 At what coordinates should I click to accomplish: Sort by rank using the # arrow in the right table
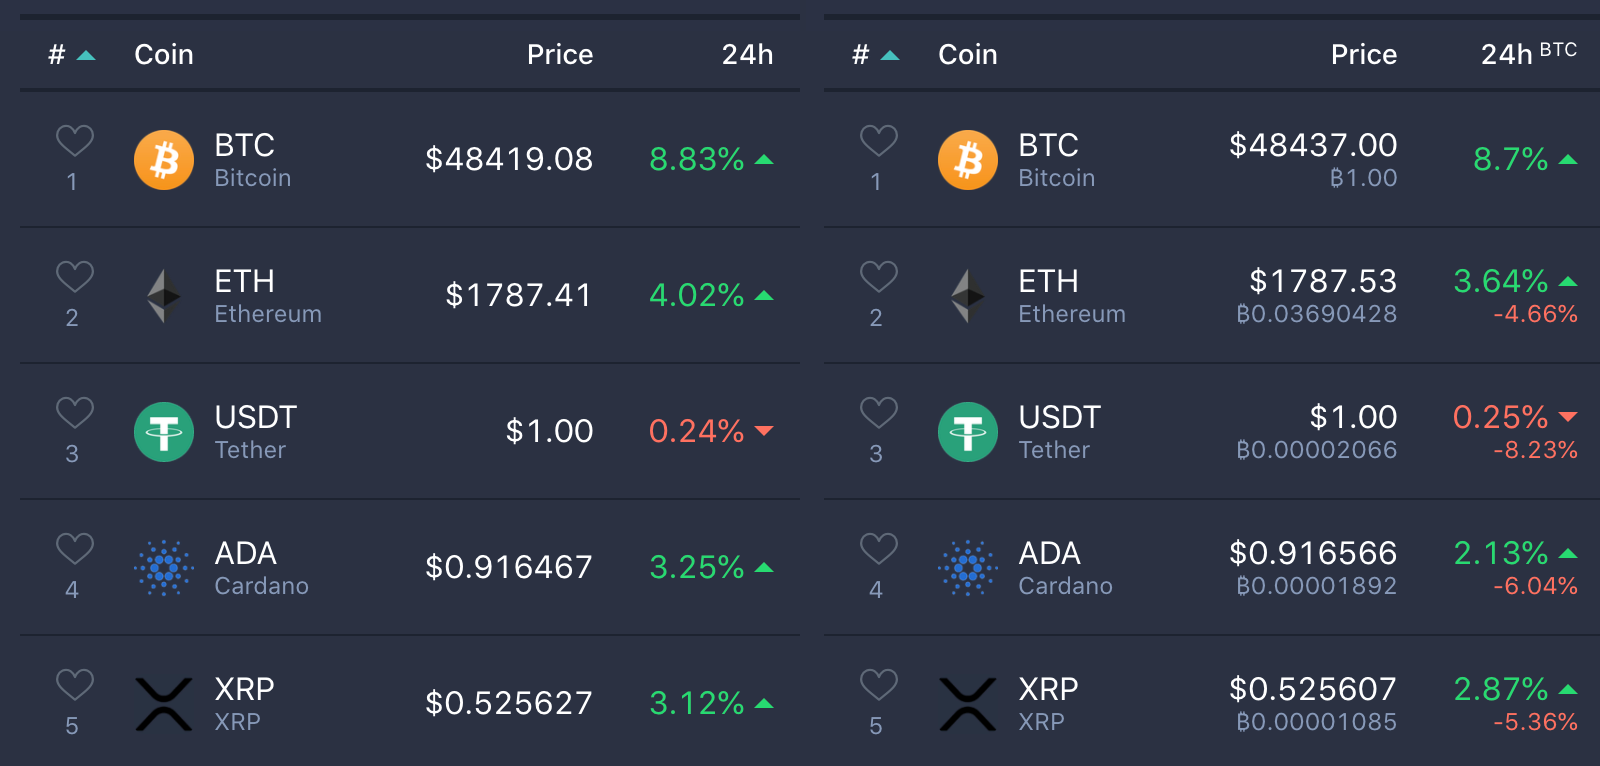coord(890,55)
